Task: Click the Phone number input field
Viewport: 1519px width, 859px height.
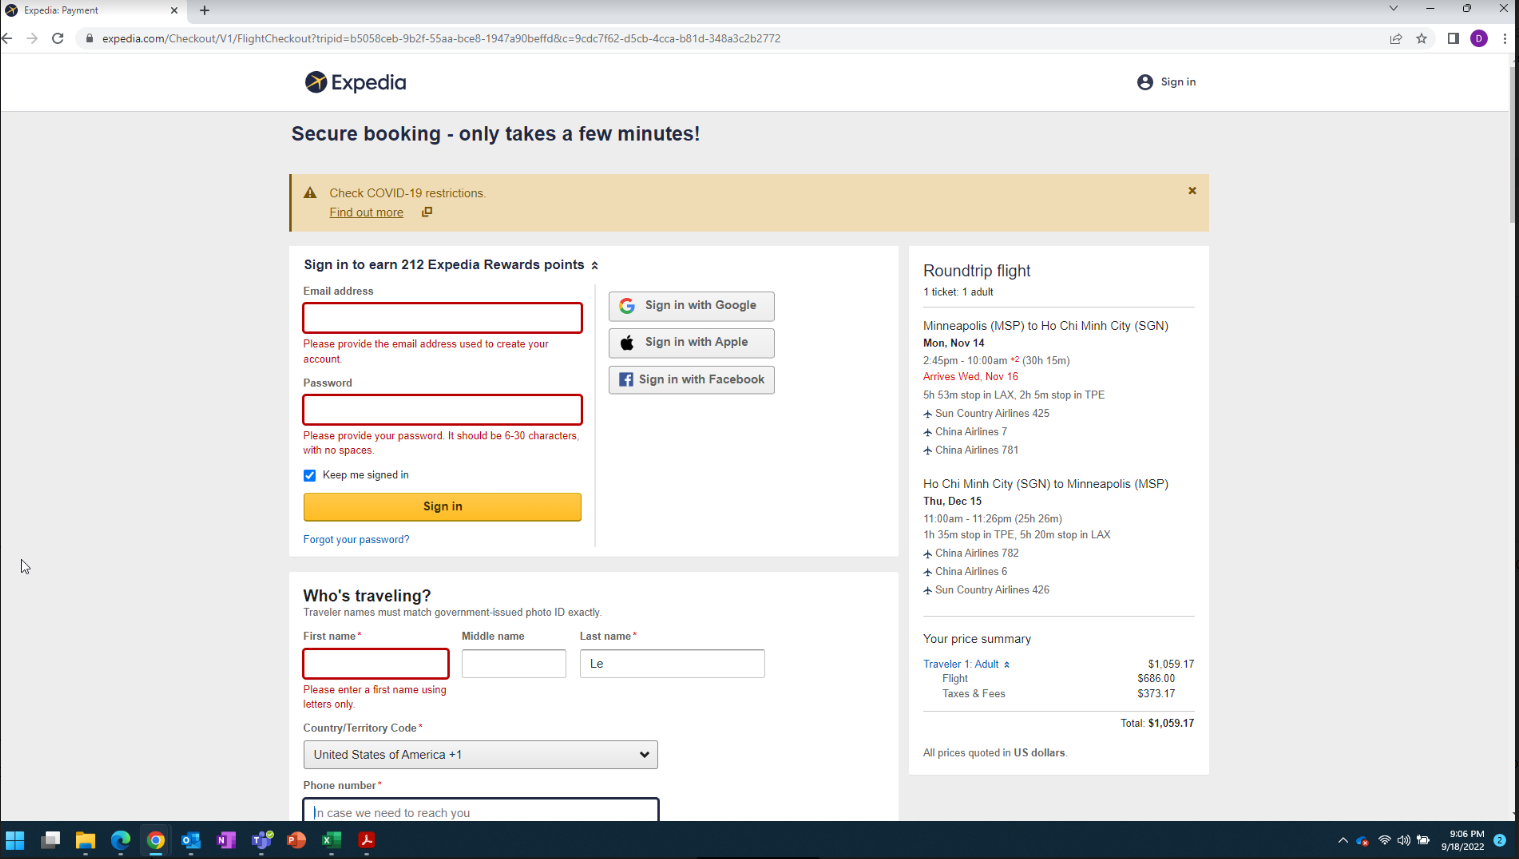Action: pos(480,810)
